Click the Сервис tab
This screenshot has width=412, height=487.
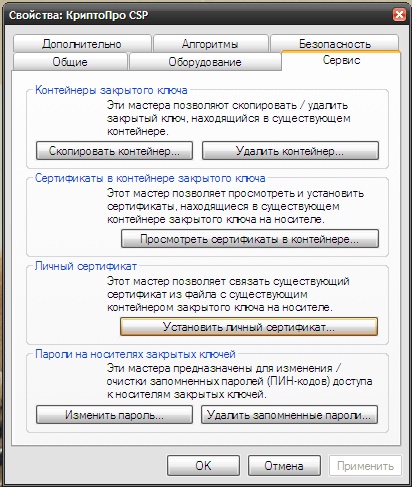[341, 60]
